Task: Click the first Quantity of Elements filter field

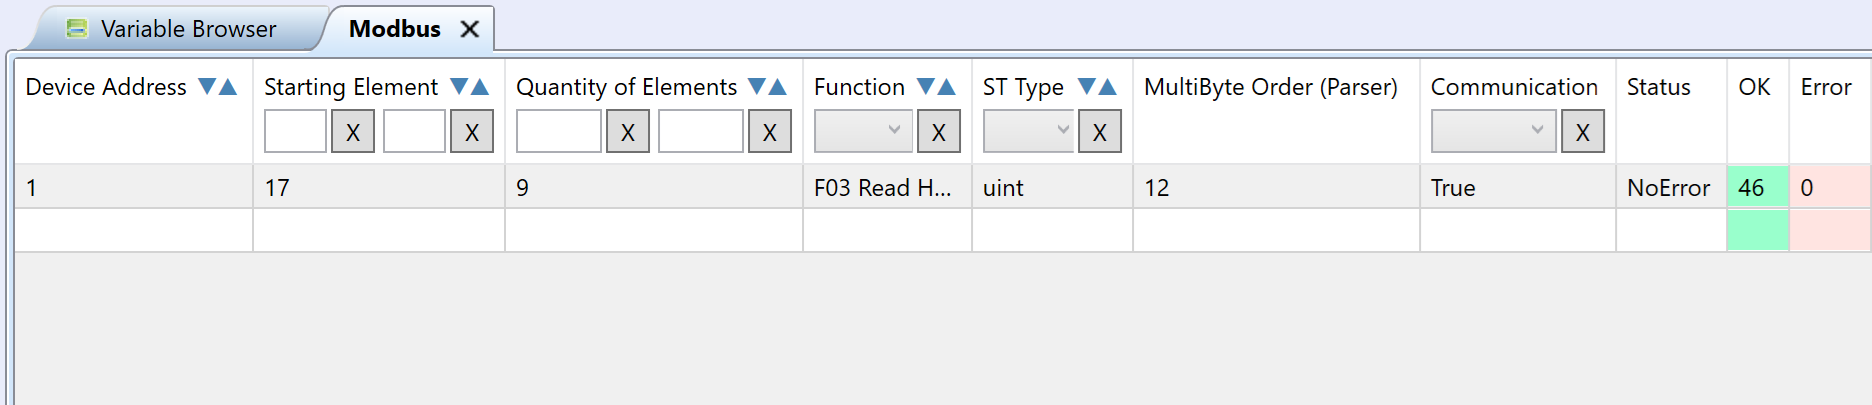Action: pos(559,131)
